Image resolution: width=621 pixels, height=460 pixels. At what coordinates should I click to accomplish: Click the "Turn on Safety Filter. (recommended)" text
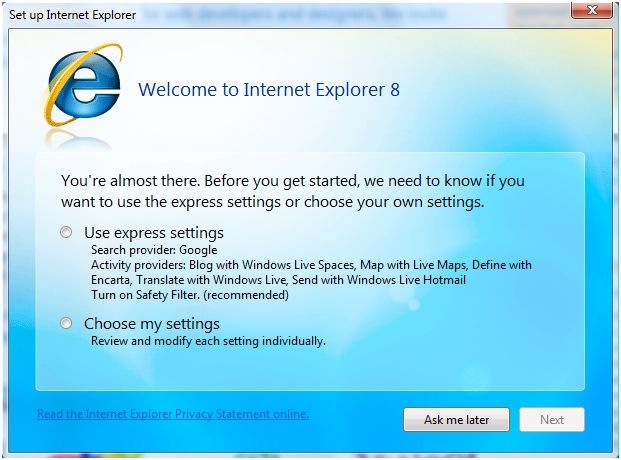click(x=190, y=295)
